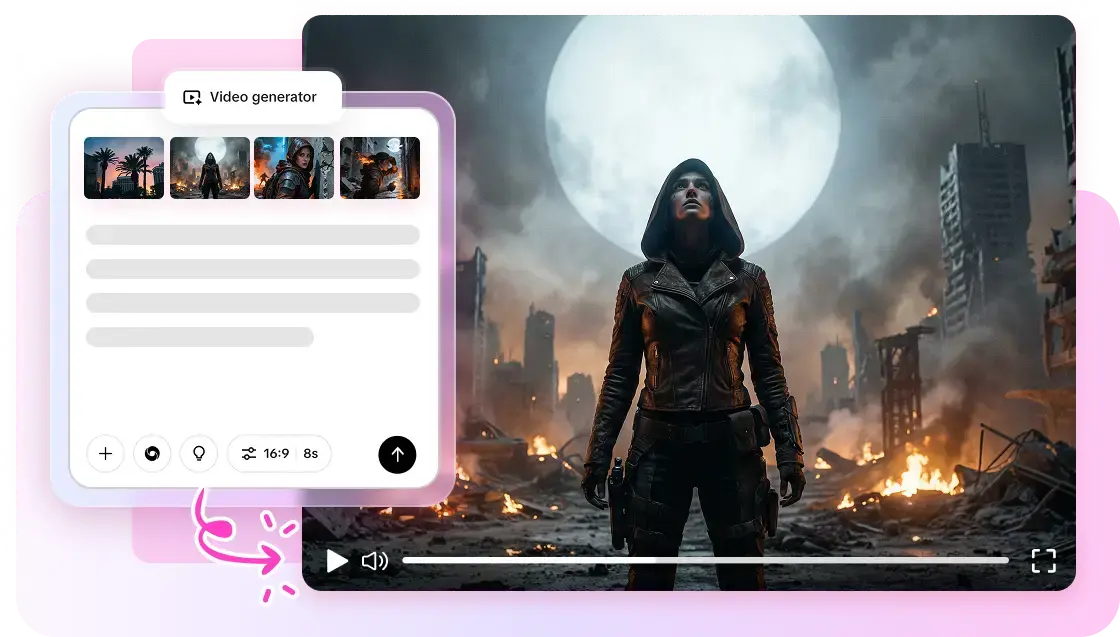This screenshot has height=637, width=1120.
Task: Add media with the plus button
Action: [x=105, y=453]
